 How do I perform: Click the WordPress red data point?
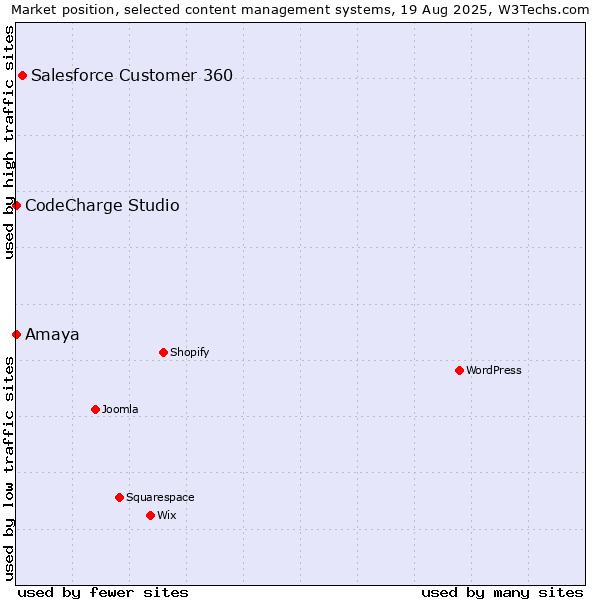(460, 371)
